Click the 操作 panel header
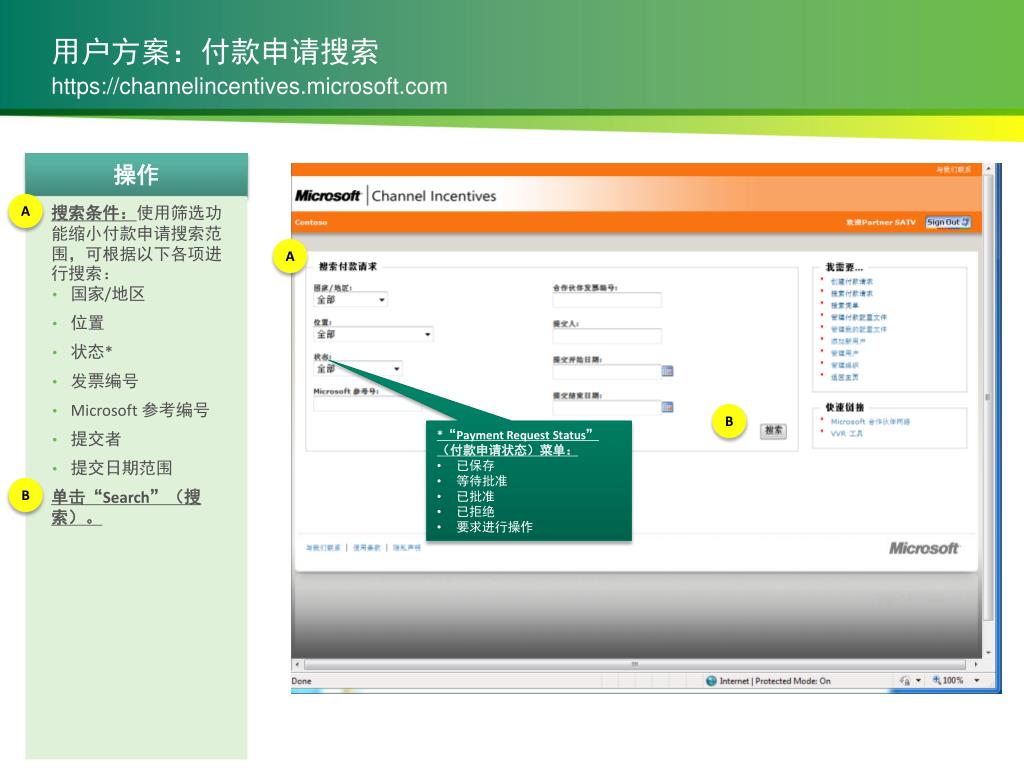 pyautogui.click(x=136, y=174)
